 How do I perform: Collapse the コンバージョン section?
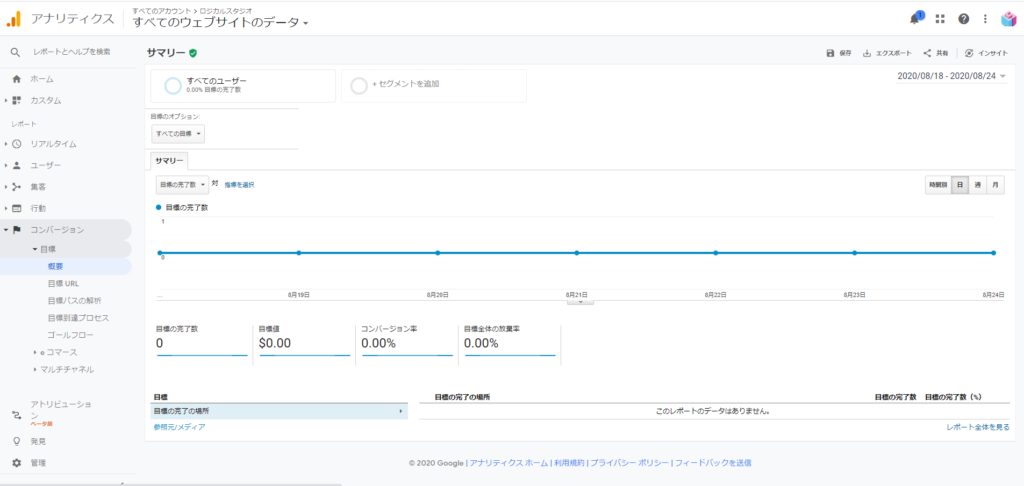6,230
